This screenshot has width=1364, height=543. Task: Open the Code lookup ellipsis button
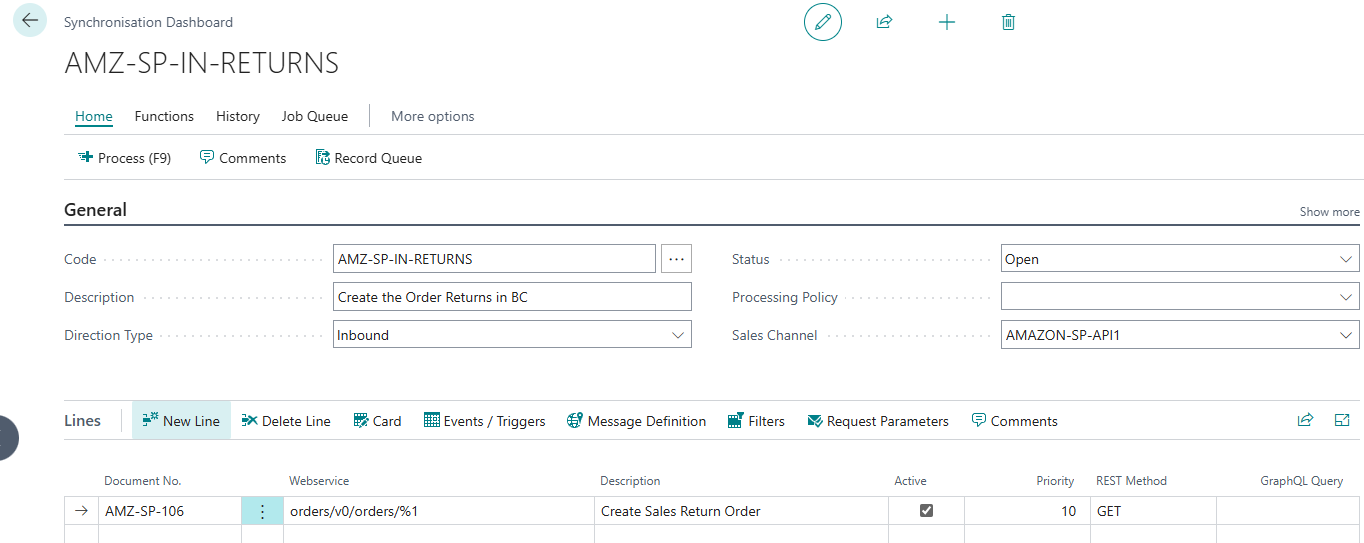[676, 259]
